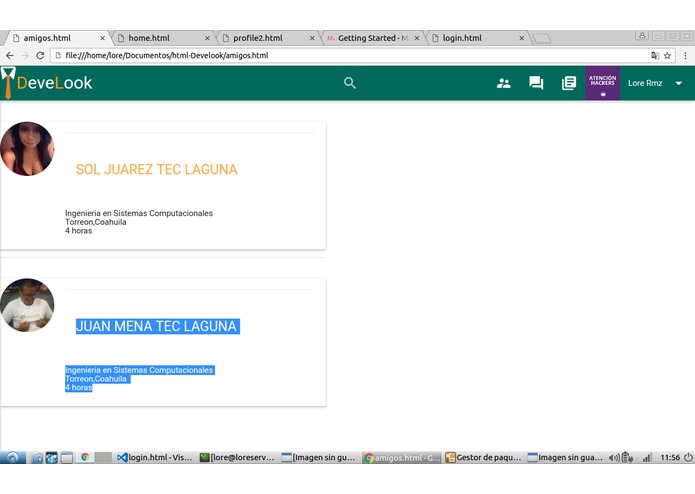This screenshot has width=695, height=494.
Task: Click Juan Mena's Torreon,Coahuila text
Action: [97, 379]
